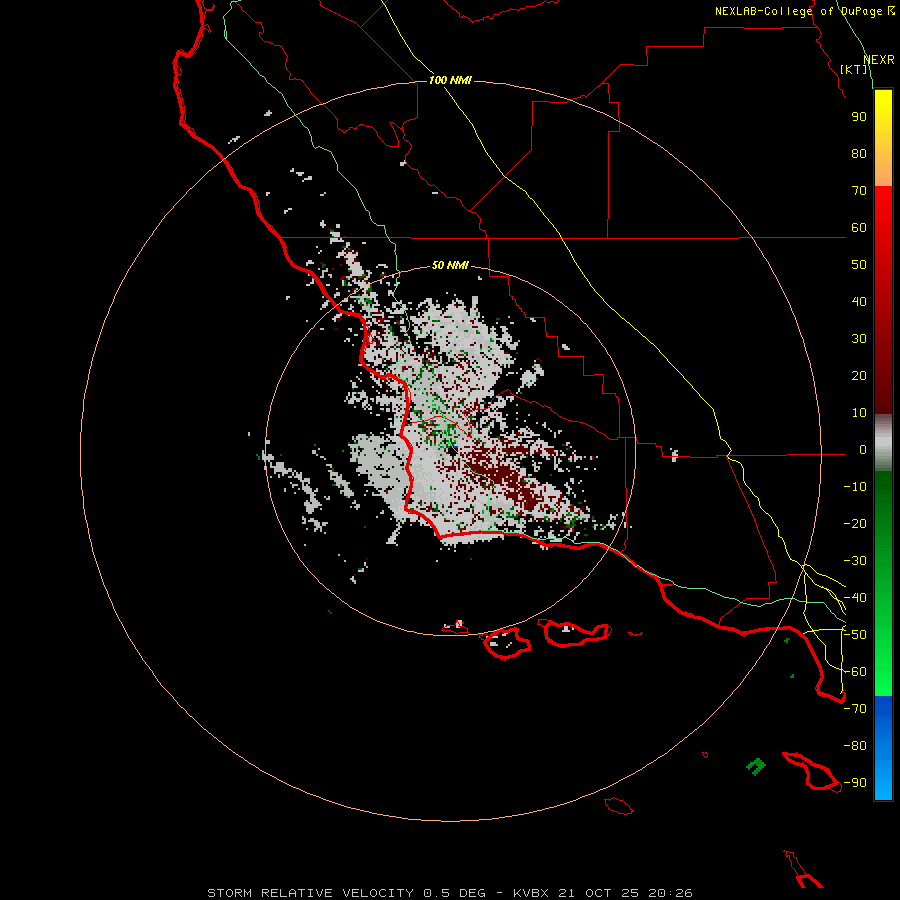Screen dimensions: 900x900
Task: Click the 80 value on the velocity scale
Action: pyautogui.click(x=859, y=153)
